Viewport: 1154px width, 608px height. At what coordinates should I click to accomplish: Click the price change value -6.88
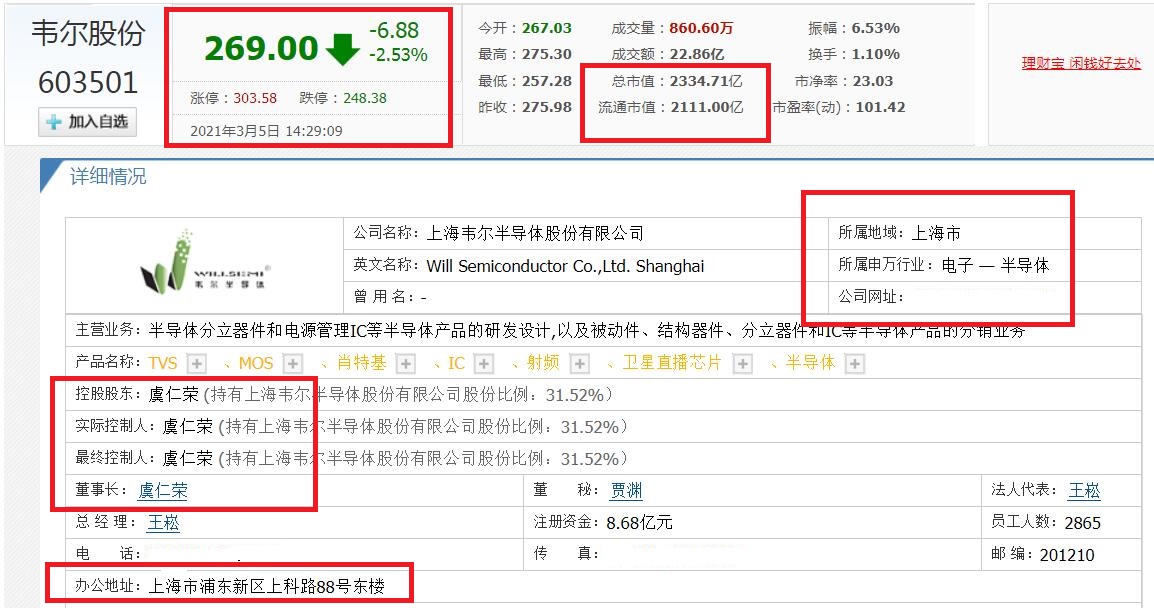[394, 31]
